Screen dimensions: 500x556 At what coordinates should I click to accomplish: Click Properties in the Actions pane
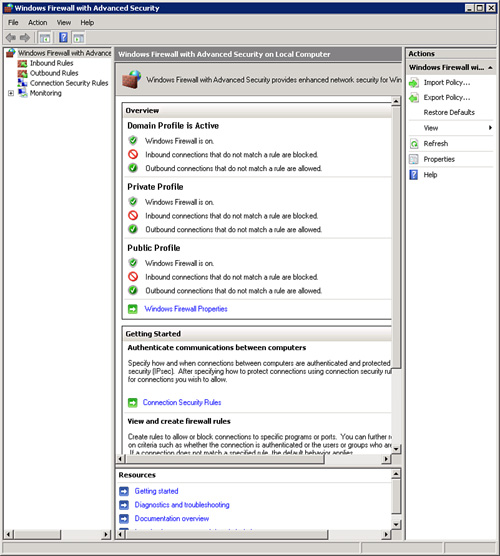coord(439,159)
